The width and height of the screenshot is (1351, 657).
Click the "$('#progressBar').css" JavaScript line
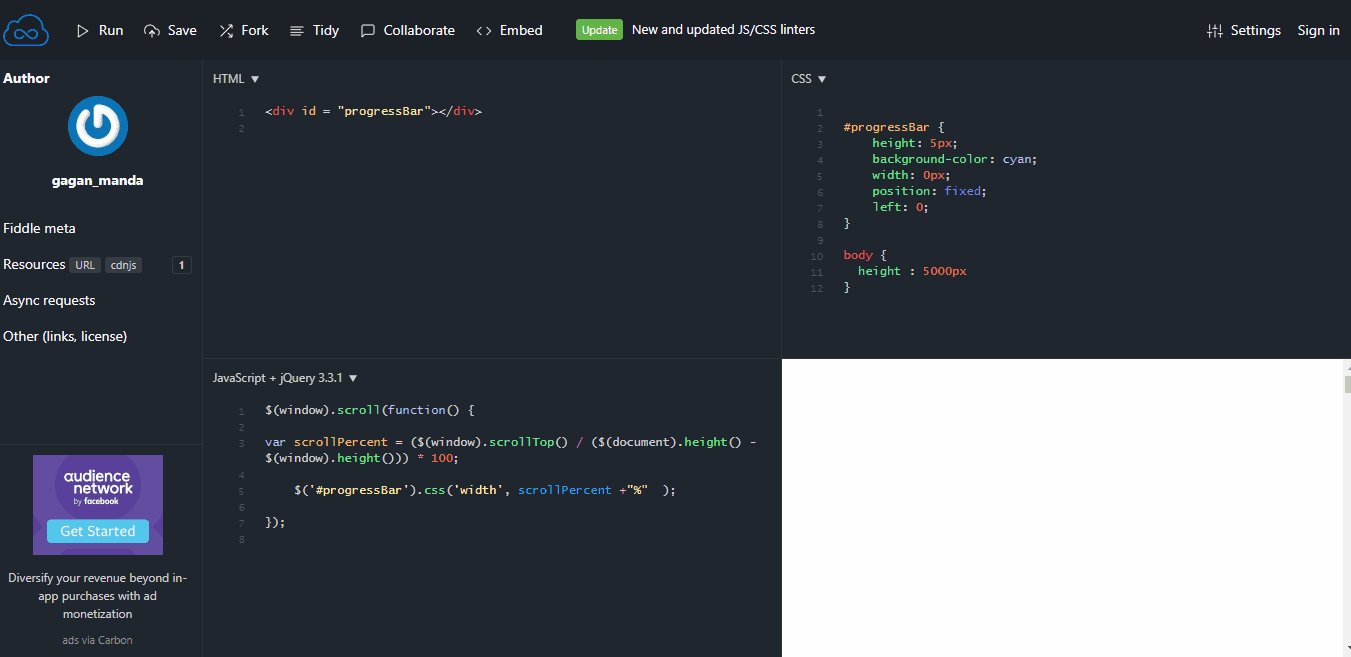485,490
